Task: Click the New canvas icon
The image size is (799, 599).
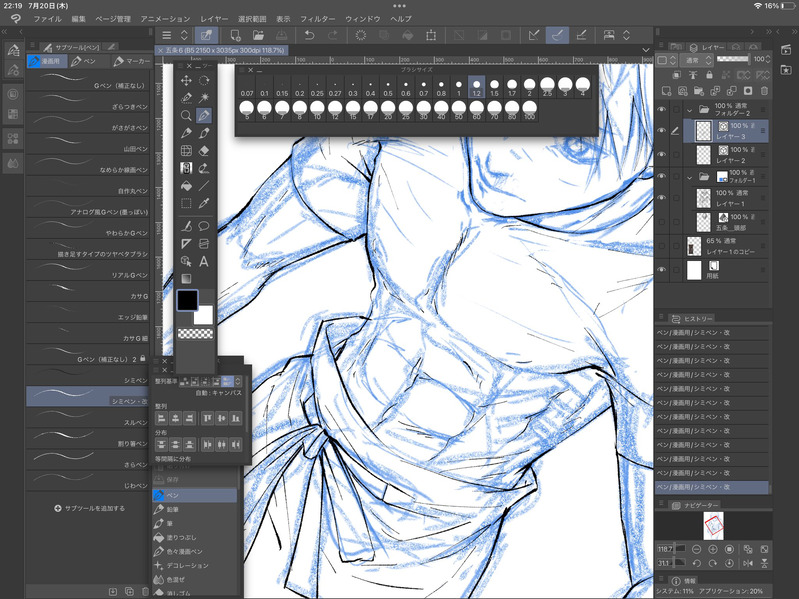Action: coord(235,35)
